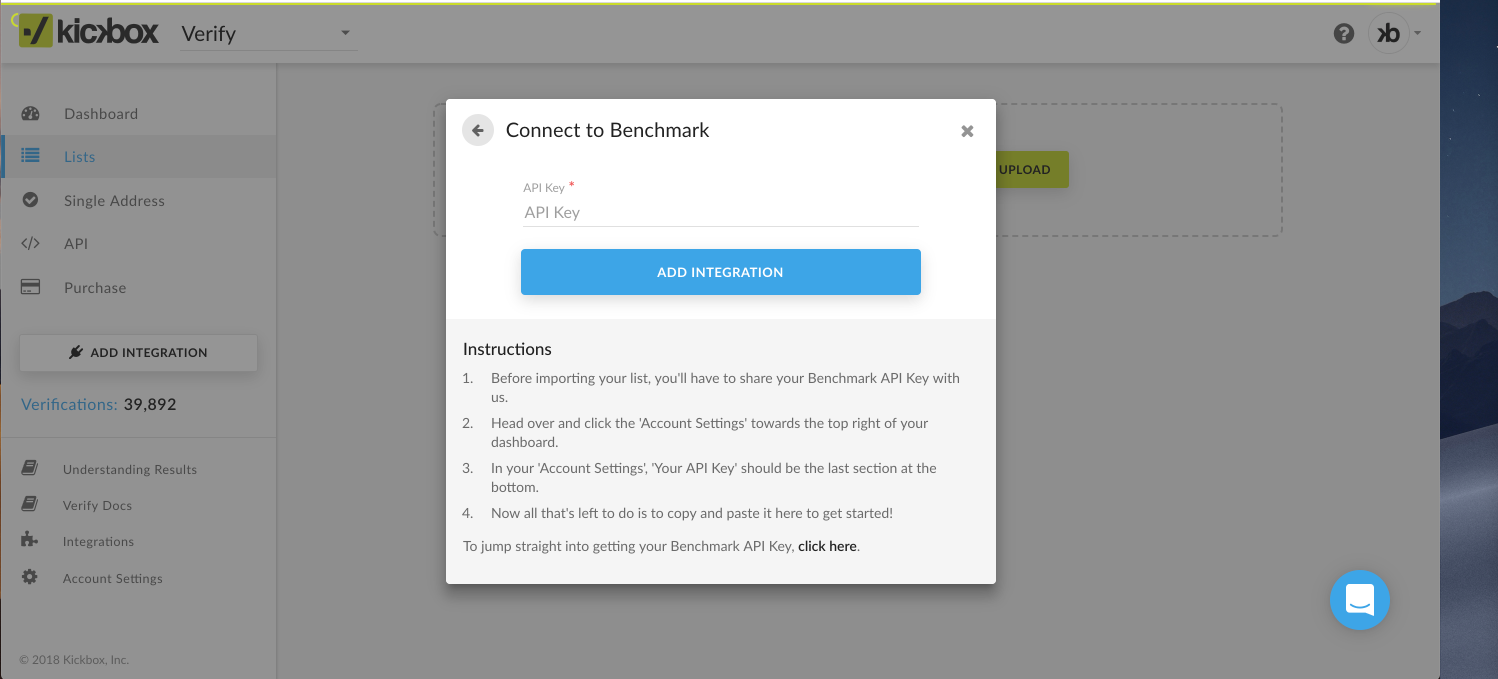The image size is (1498, 679).
Task: Click the Account Settings gear icon
Action: click(30, 577)
